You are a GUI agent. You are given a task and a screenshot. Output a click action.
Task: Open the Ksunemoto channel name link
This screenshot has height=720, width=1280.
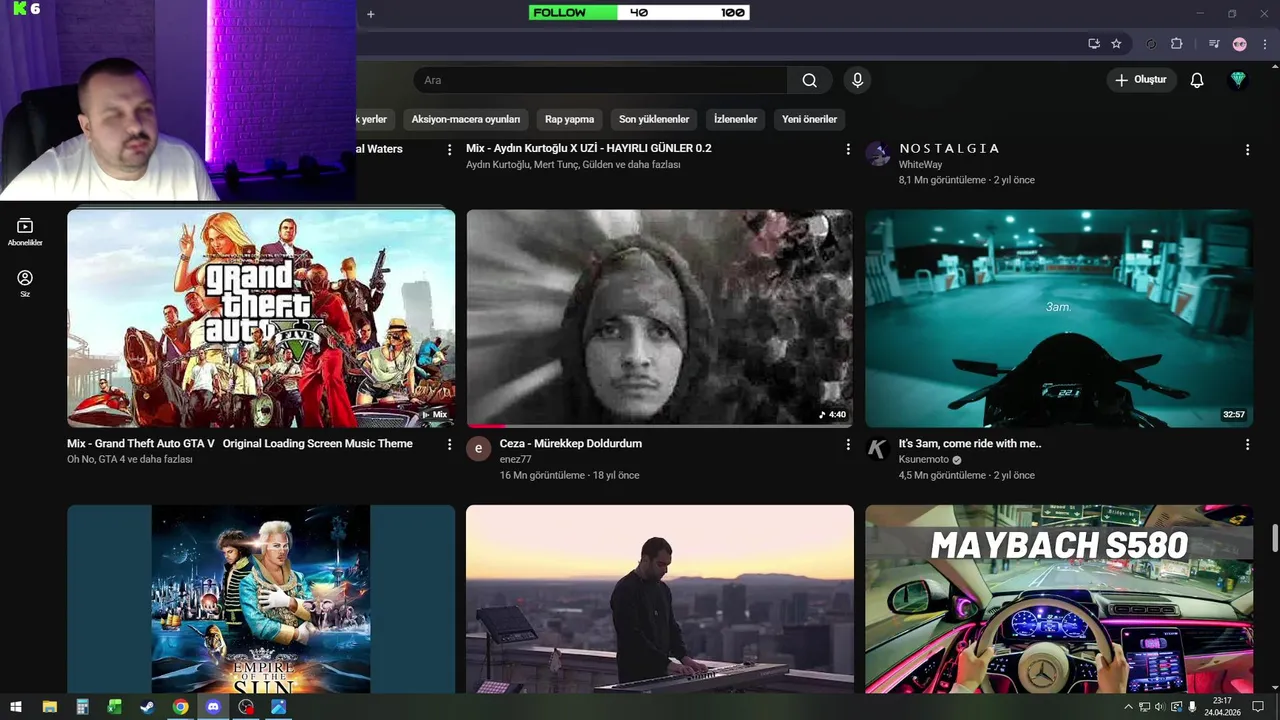pos(924,460)
